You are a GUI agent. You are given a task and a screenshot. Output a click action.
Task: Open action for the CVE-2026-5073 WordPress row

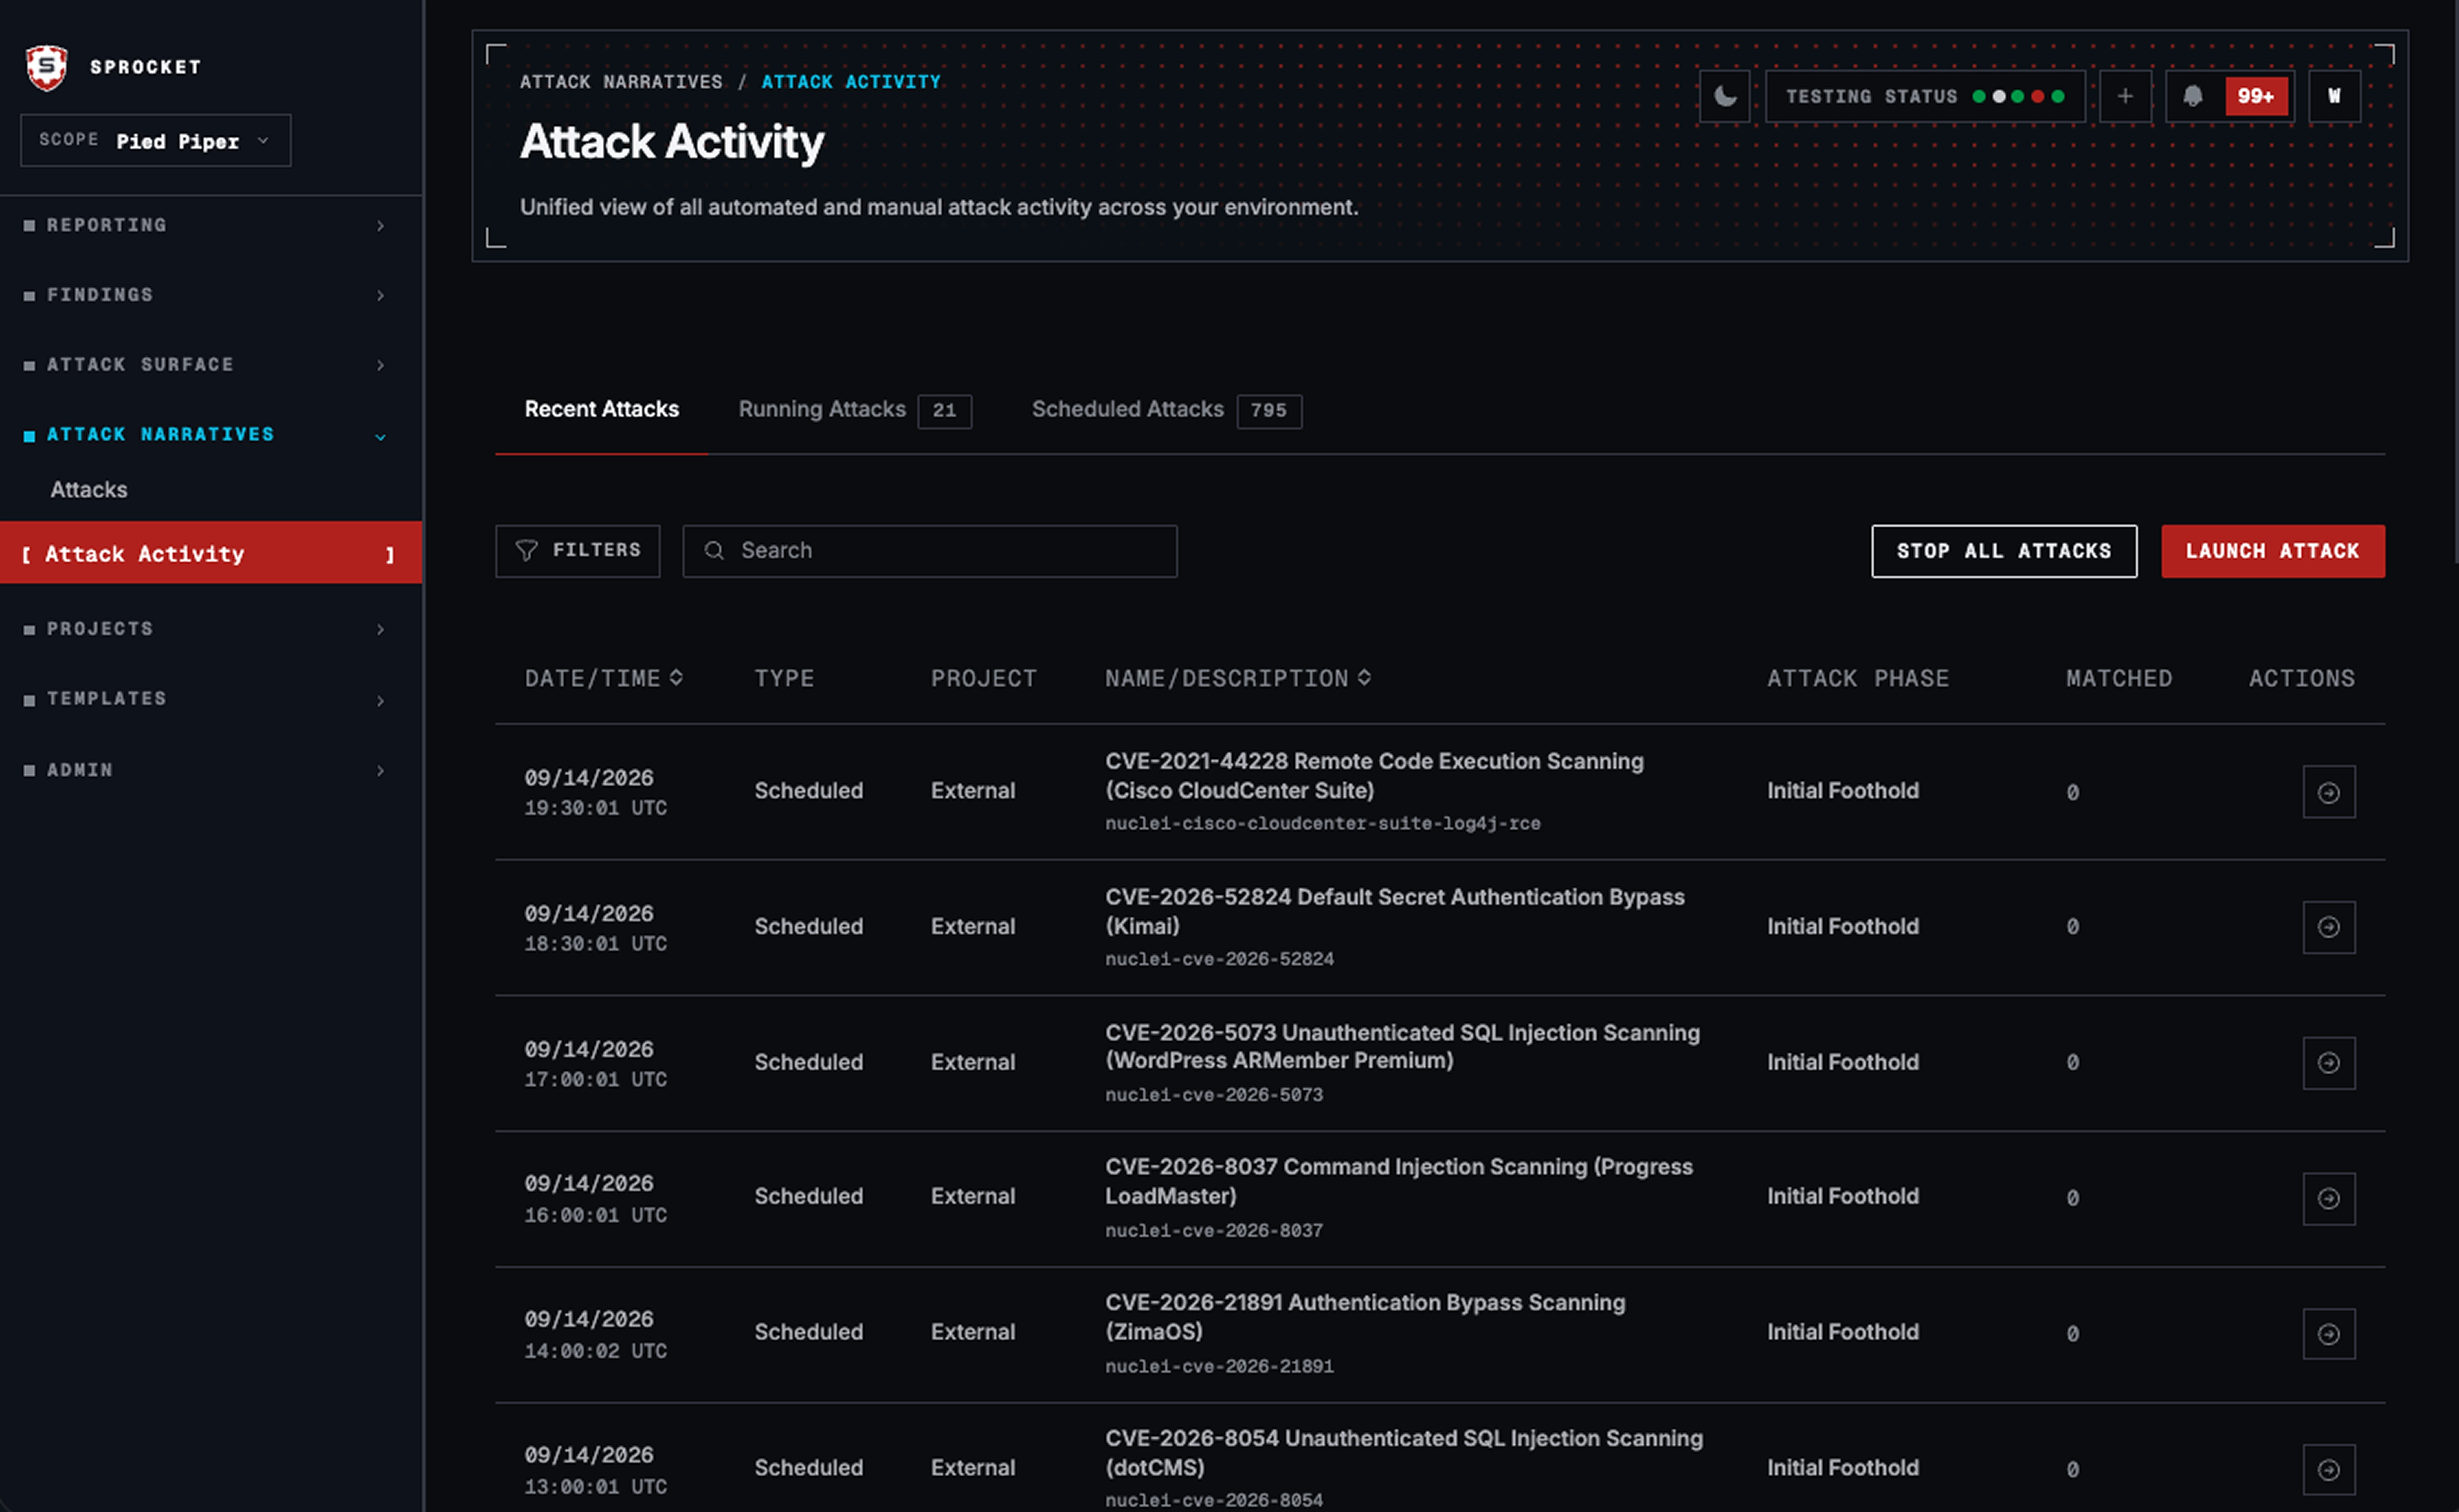tap(2329, 1063)
